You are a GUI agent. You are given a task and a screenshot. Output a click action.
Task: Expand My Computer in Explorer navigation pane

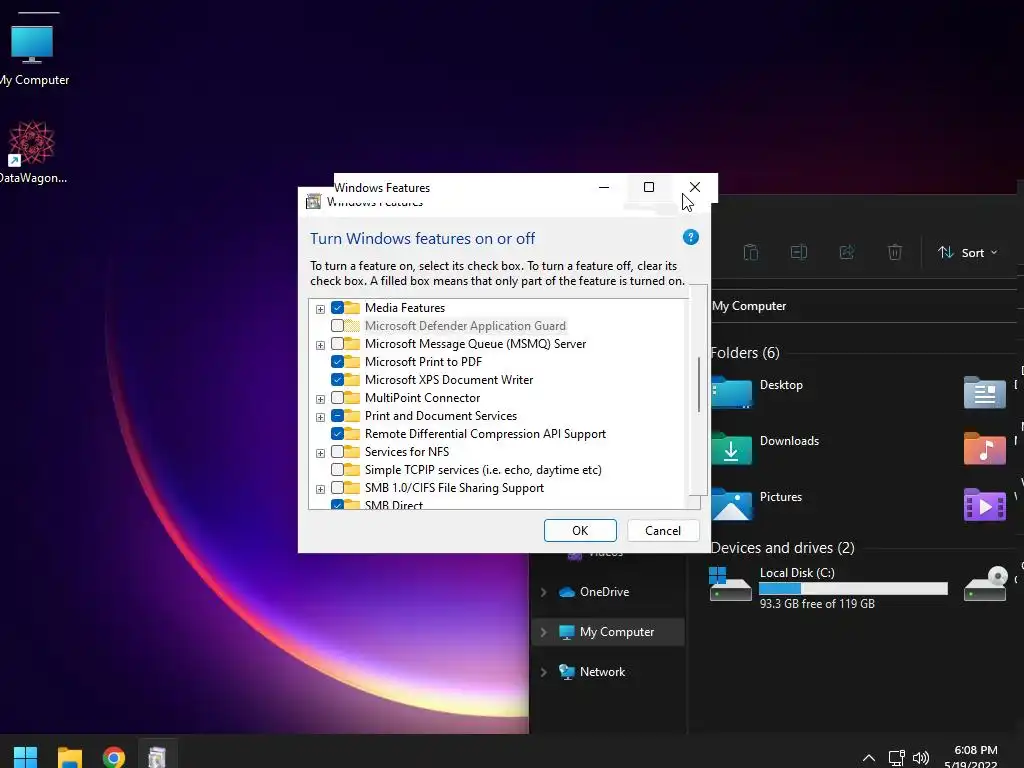coord(543,632)
